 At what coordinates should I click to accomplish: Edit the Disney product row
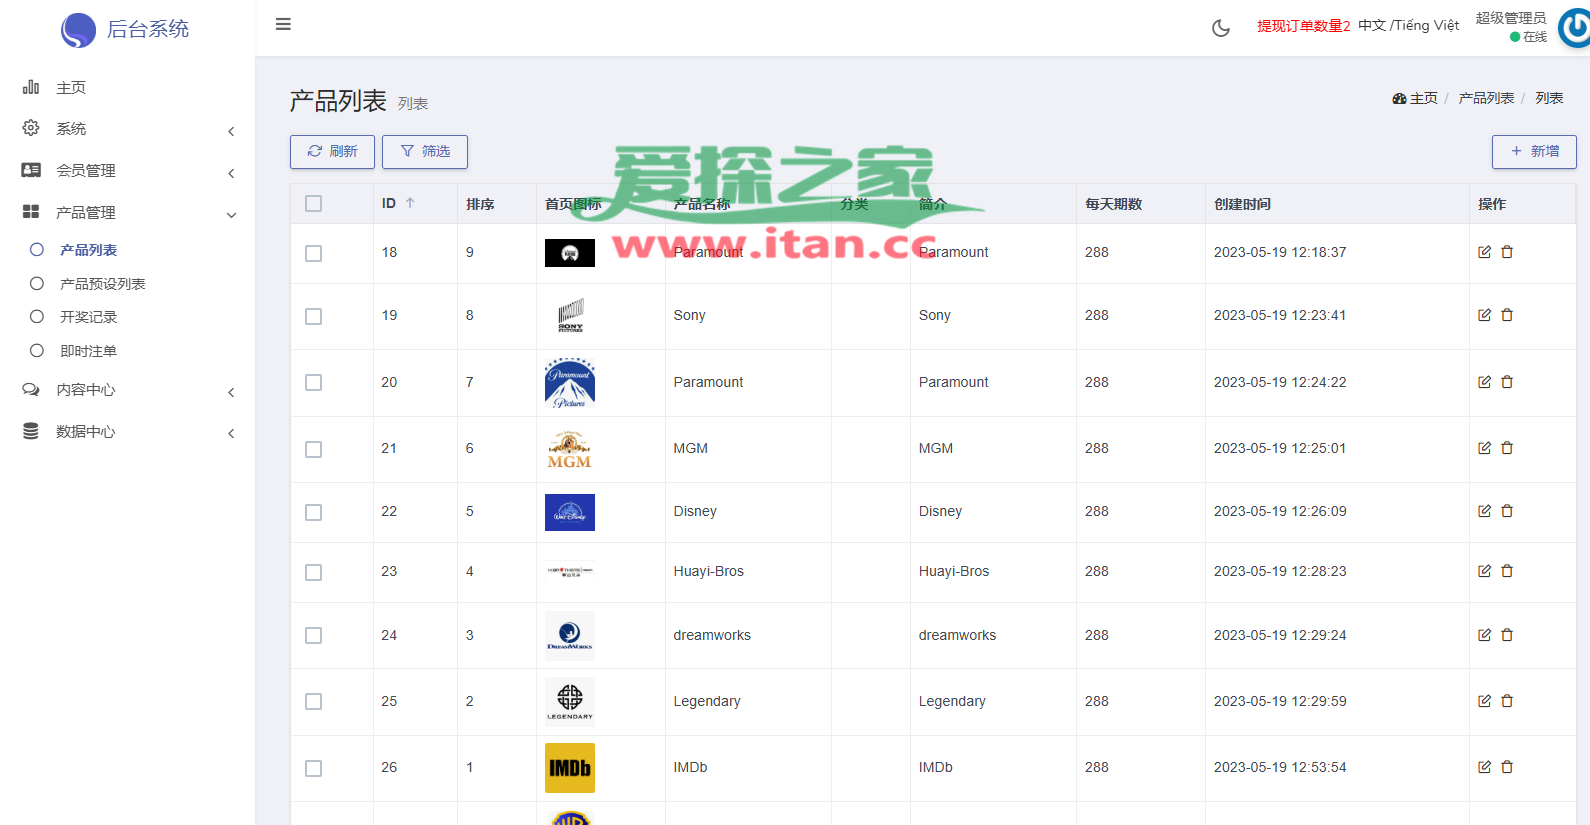tap(1485, 511)
